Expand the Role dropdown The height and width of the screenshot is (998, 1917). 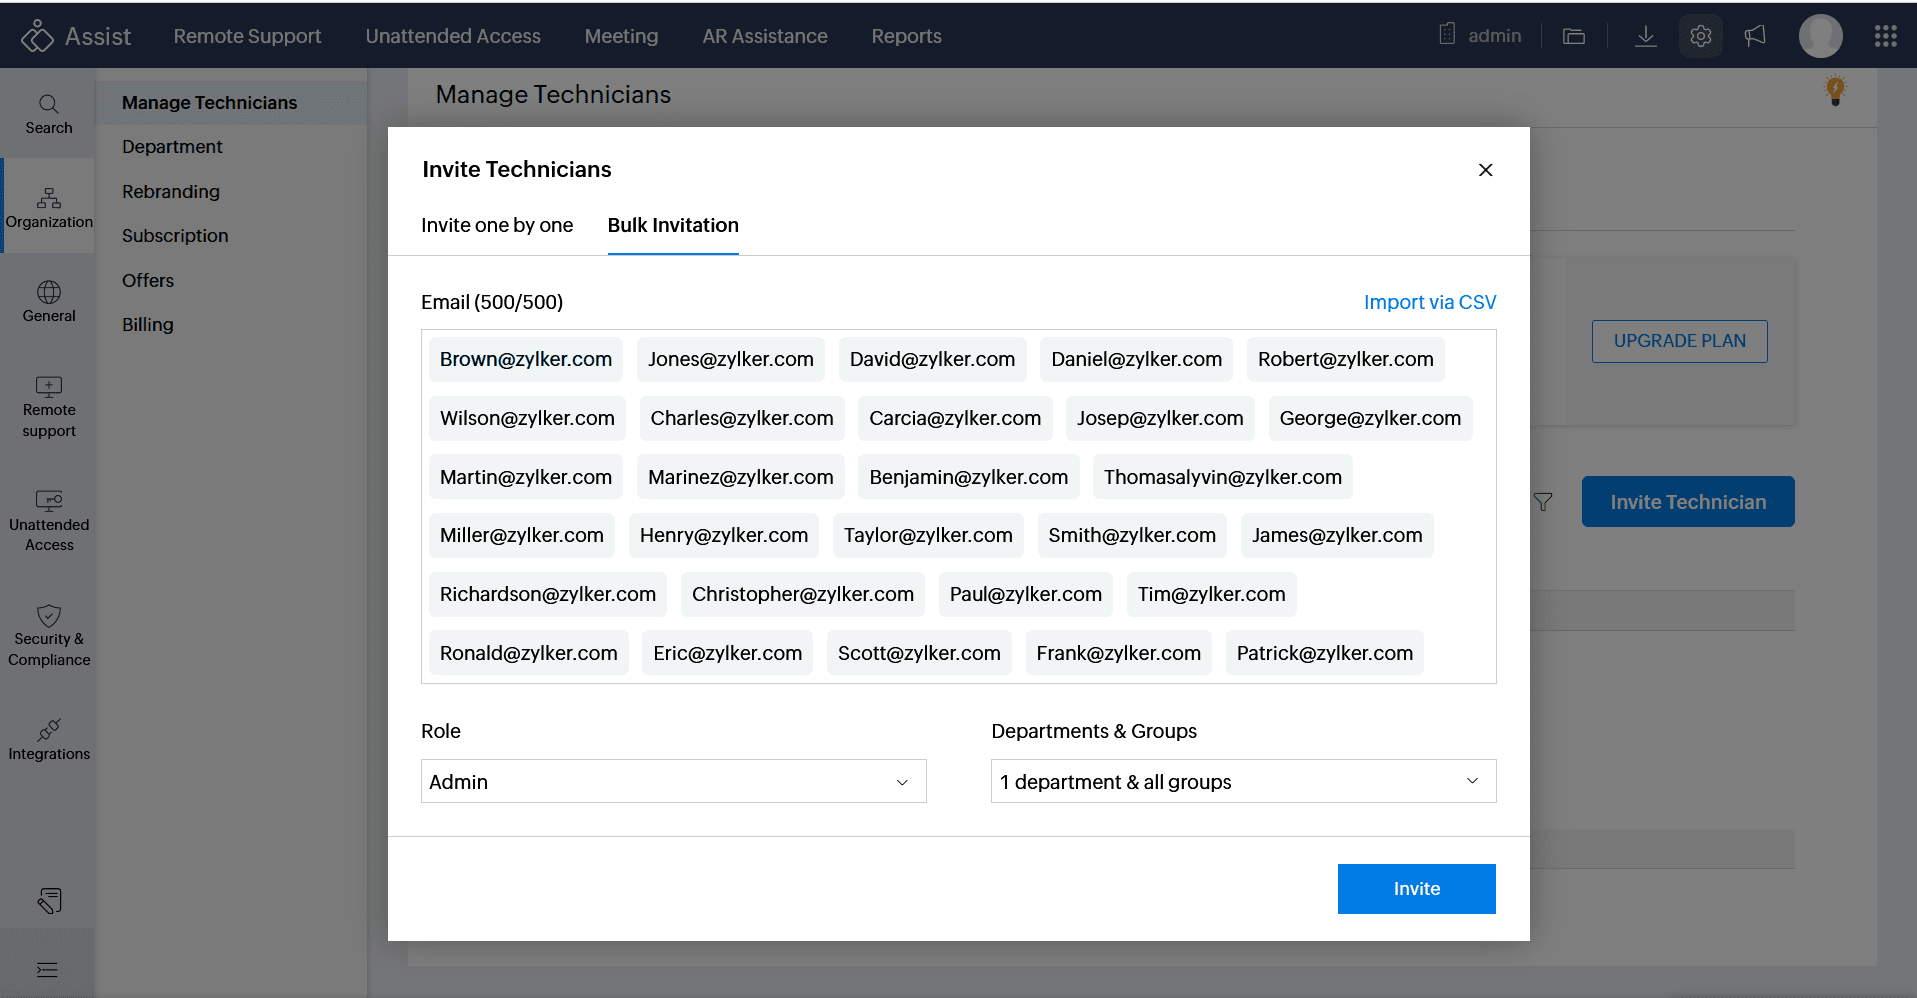click(x=673, y=781)
